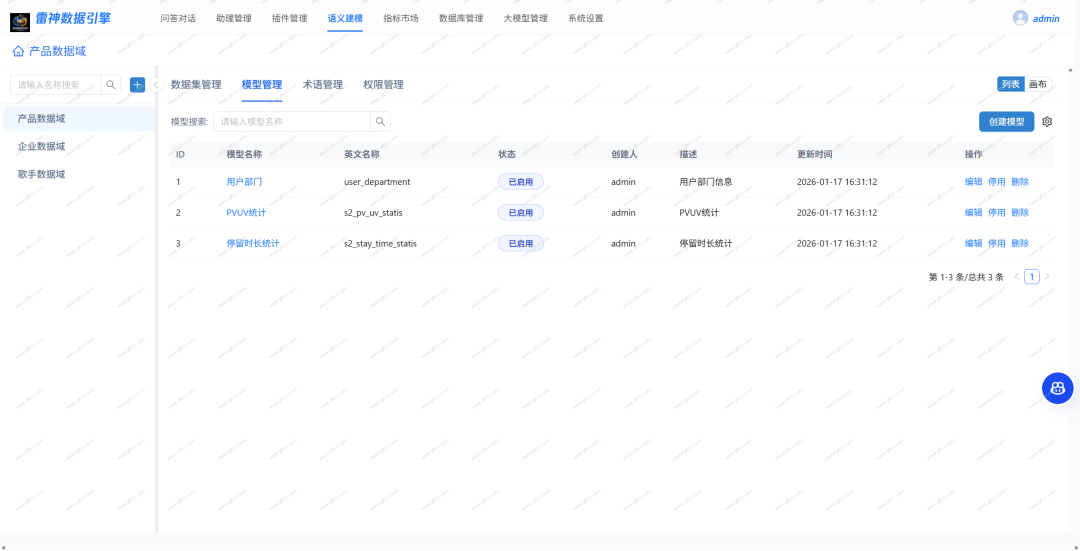This screenshot has width=1080, height=551.
Task: Click page number 1 in pagination
Action: coord(1032,277)
